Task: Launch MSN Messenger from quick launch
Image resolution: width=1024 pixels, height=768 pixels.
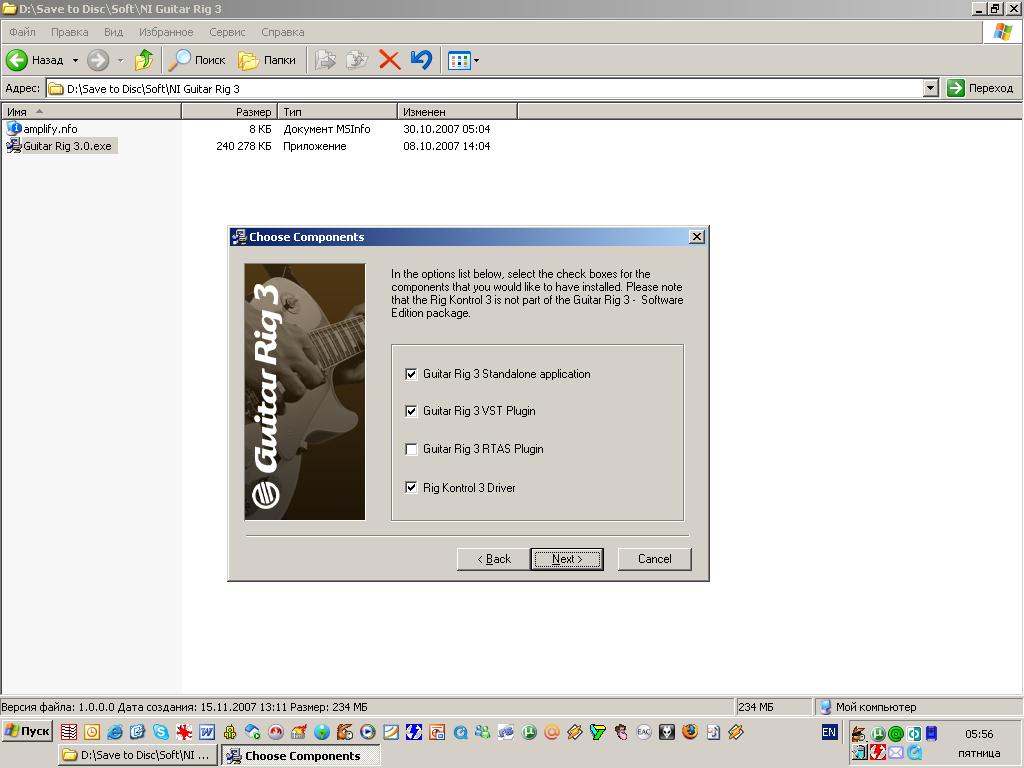Action: pyautogui.click(x=483, y=732)
